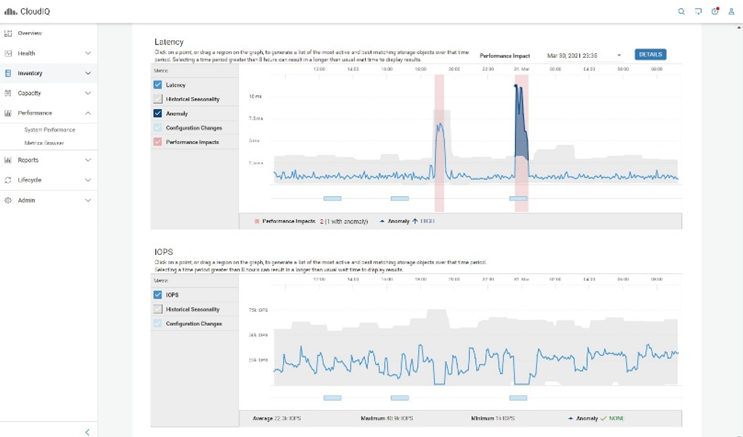Go to Metrics Browser submenu item

tap(44, 143)
